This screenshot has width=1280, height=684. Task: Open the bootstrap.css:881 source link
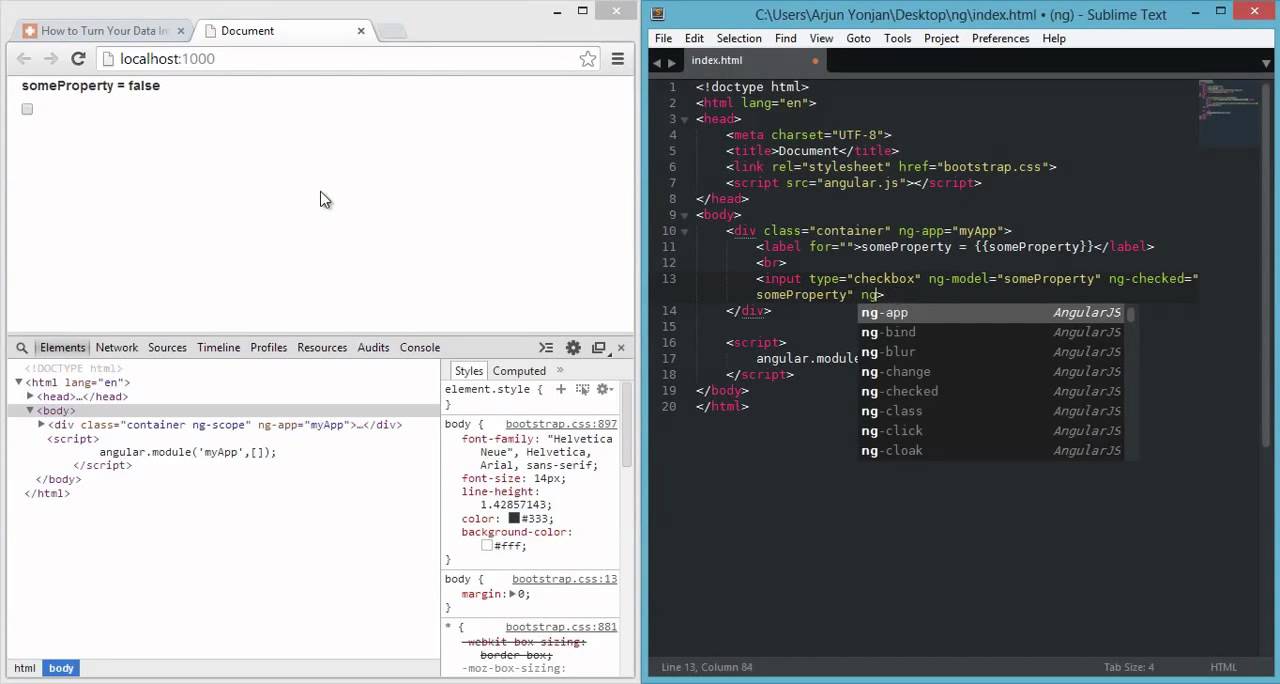(561, 627)
